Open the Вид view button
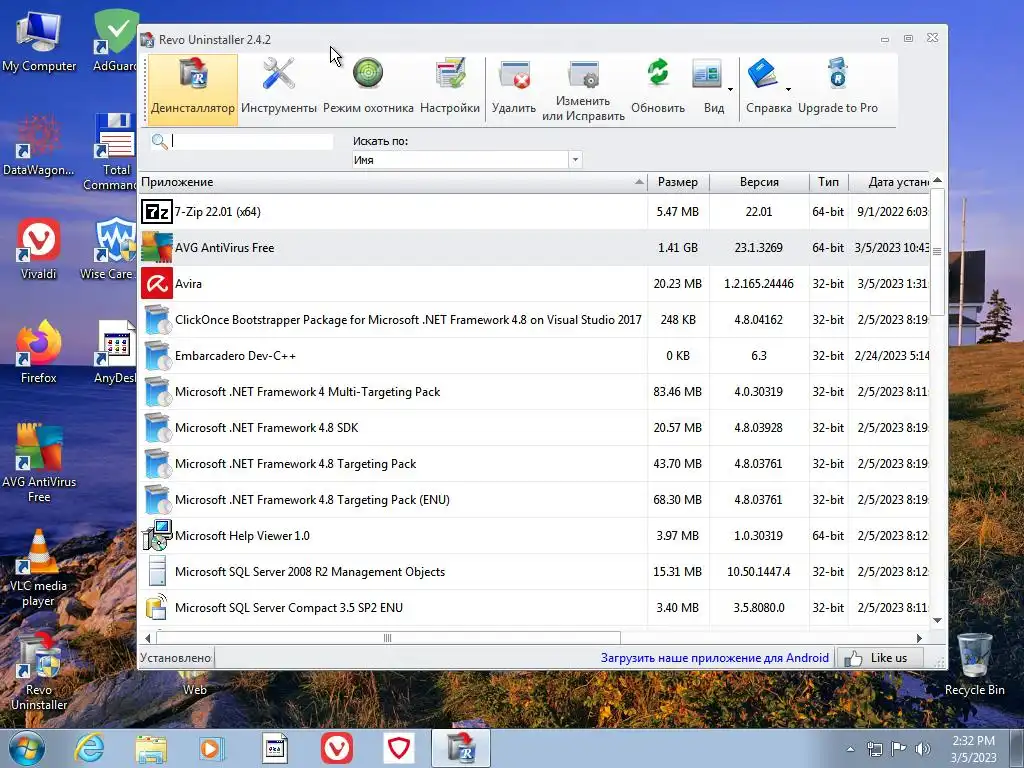 tap(709, 88)
